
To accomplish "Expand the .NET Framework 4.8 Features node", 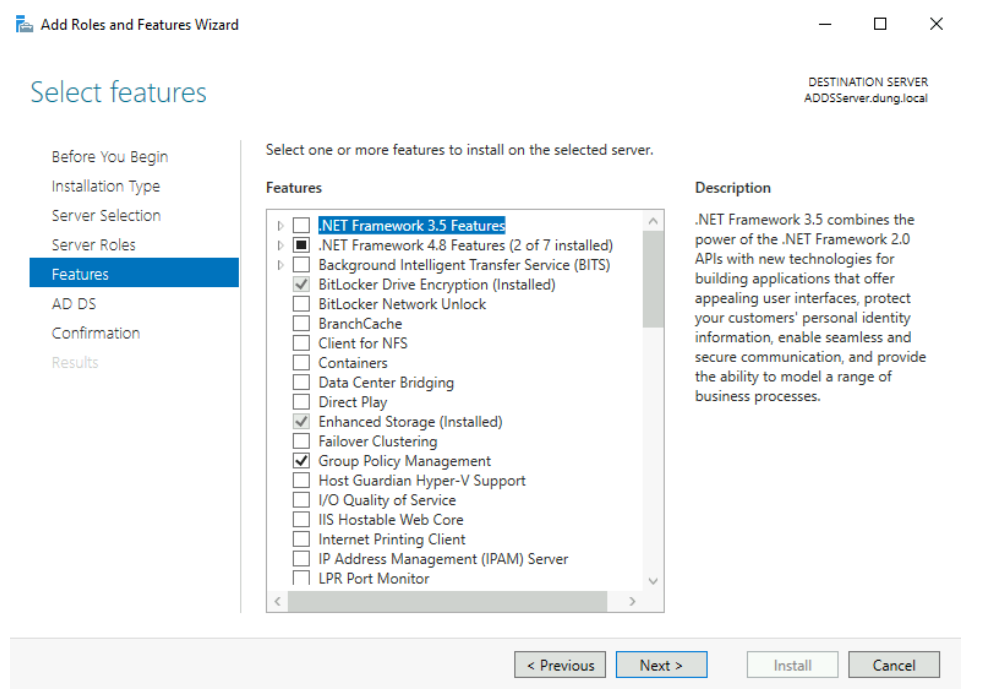I will pyautogui.click(x=280, y=245).
